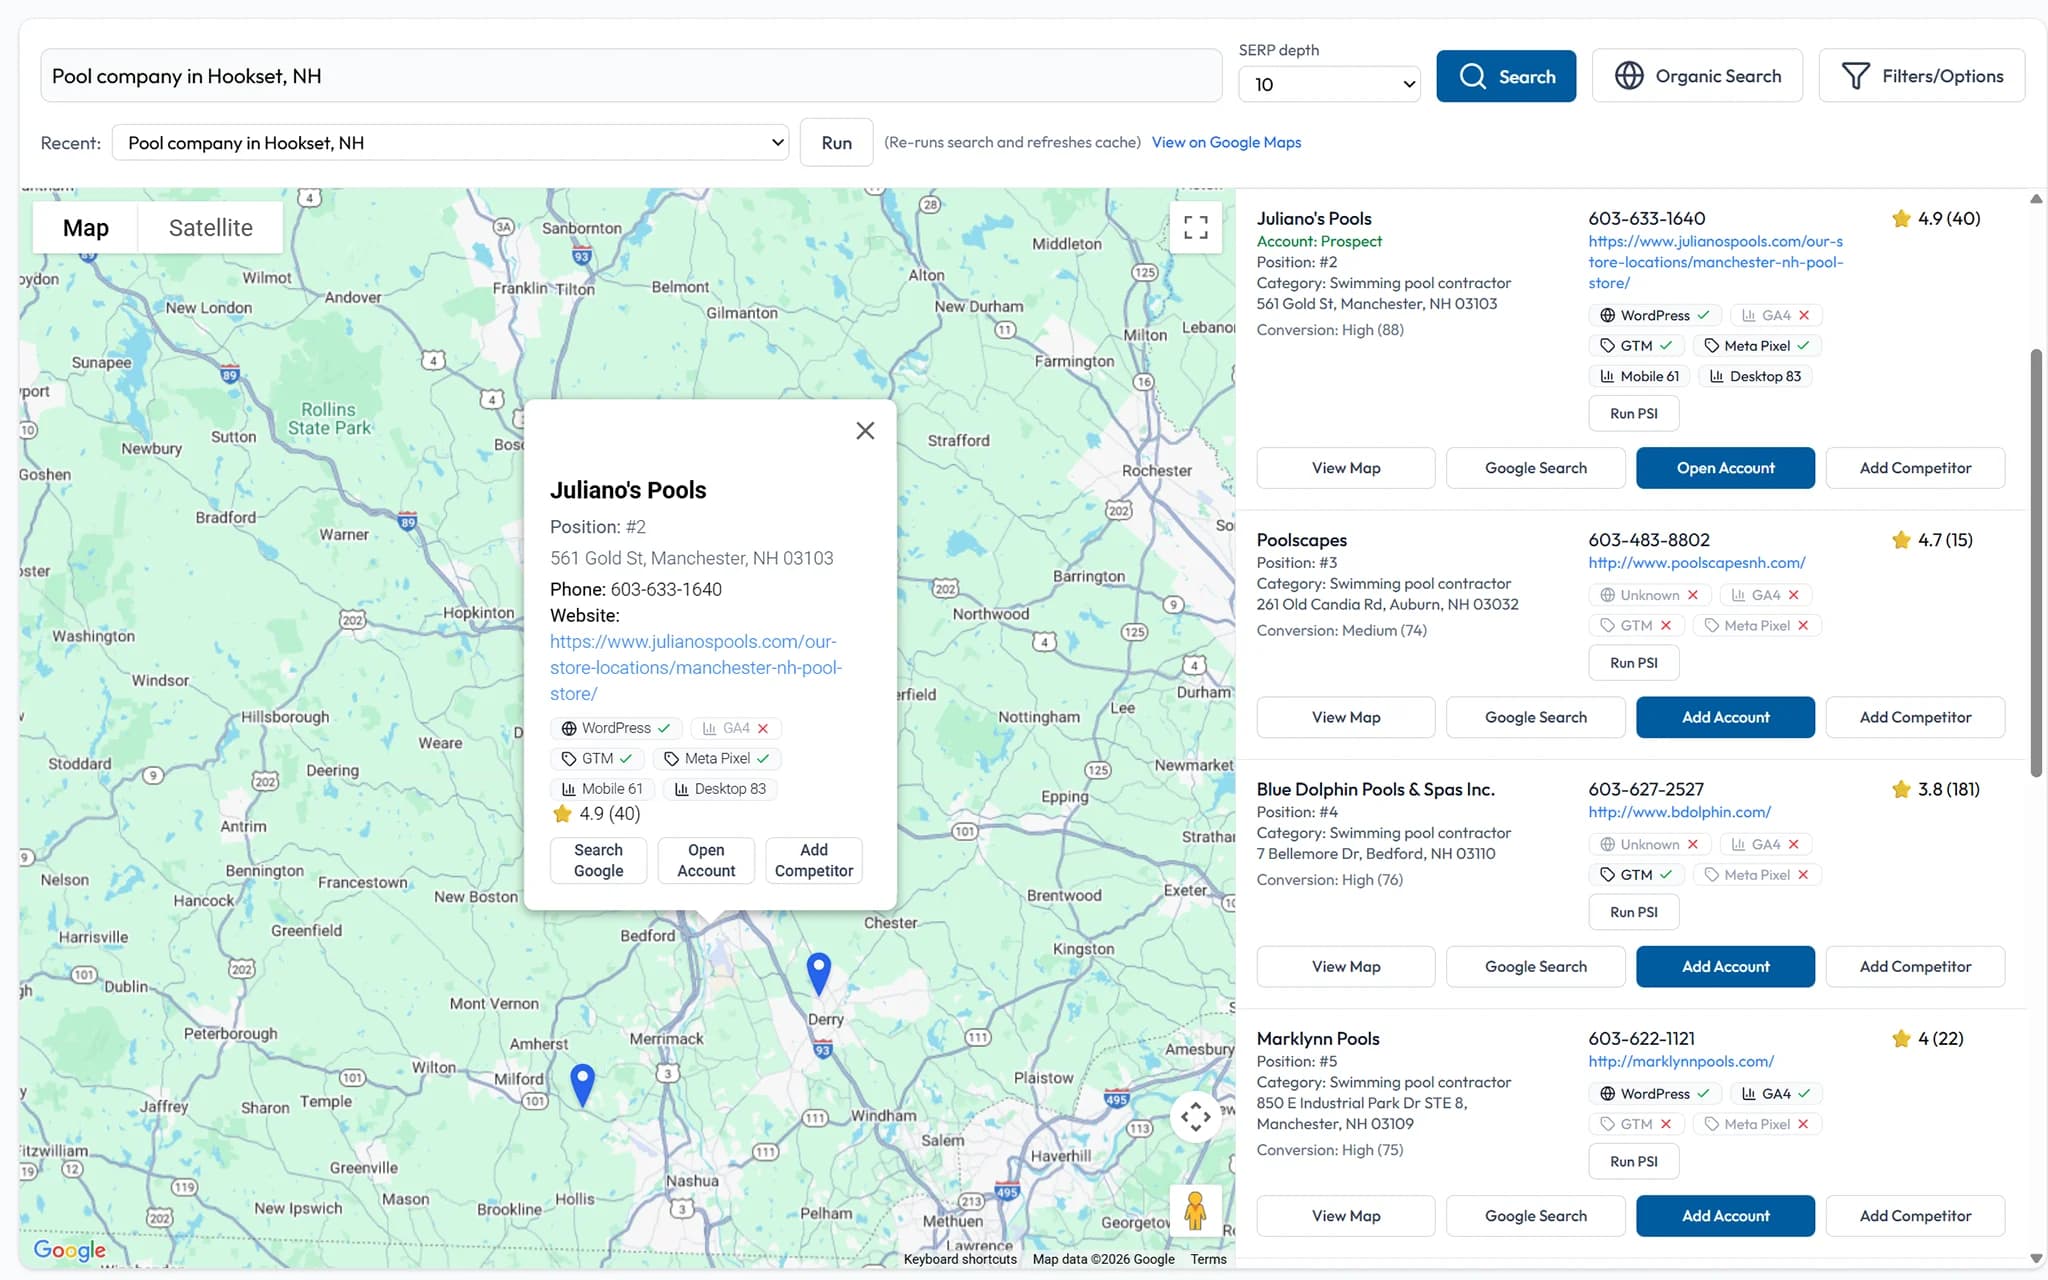Run PSI for Poolscapes
The width and height of the screenshot is (2048, 1280).
click(1633, 662)
